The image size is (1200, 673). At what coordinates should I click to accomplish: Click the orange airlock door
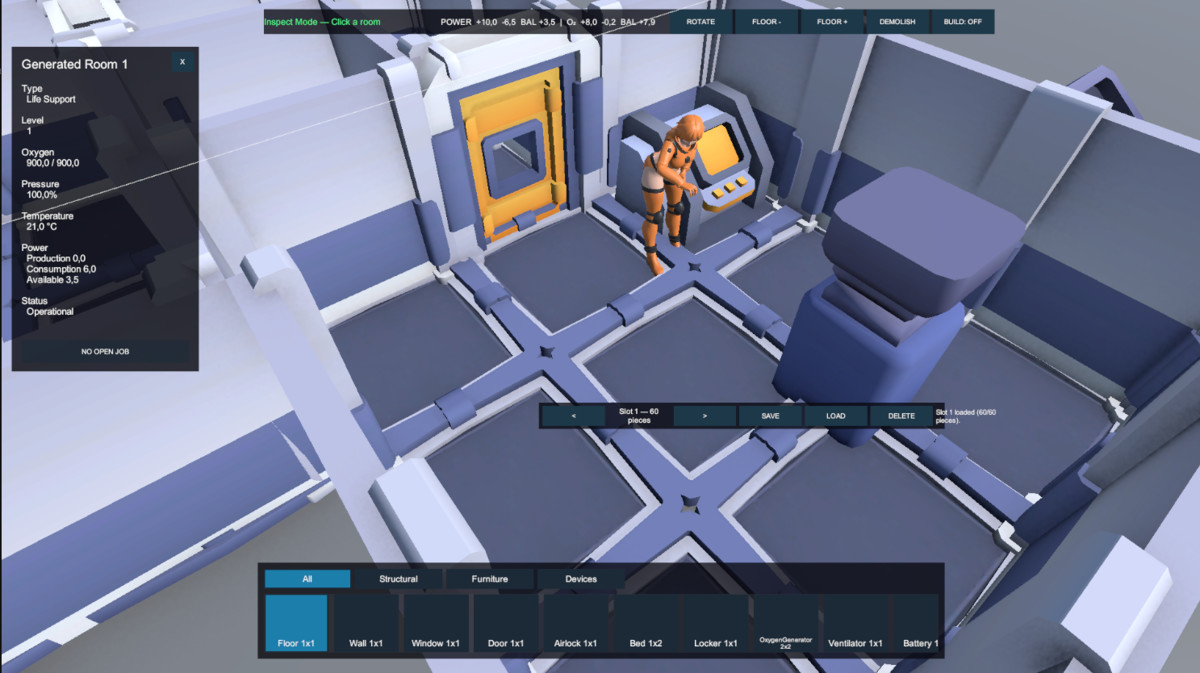tap(512, 155)
